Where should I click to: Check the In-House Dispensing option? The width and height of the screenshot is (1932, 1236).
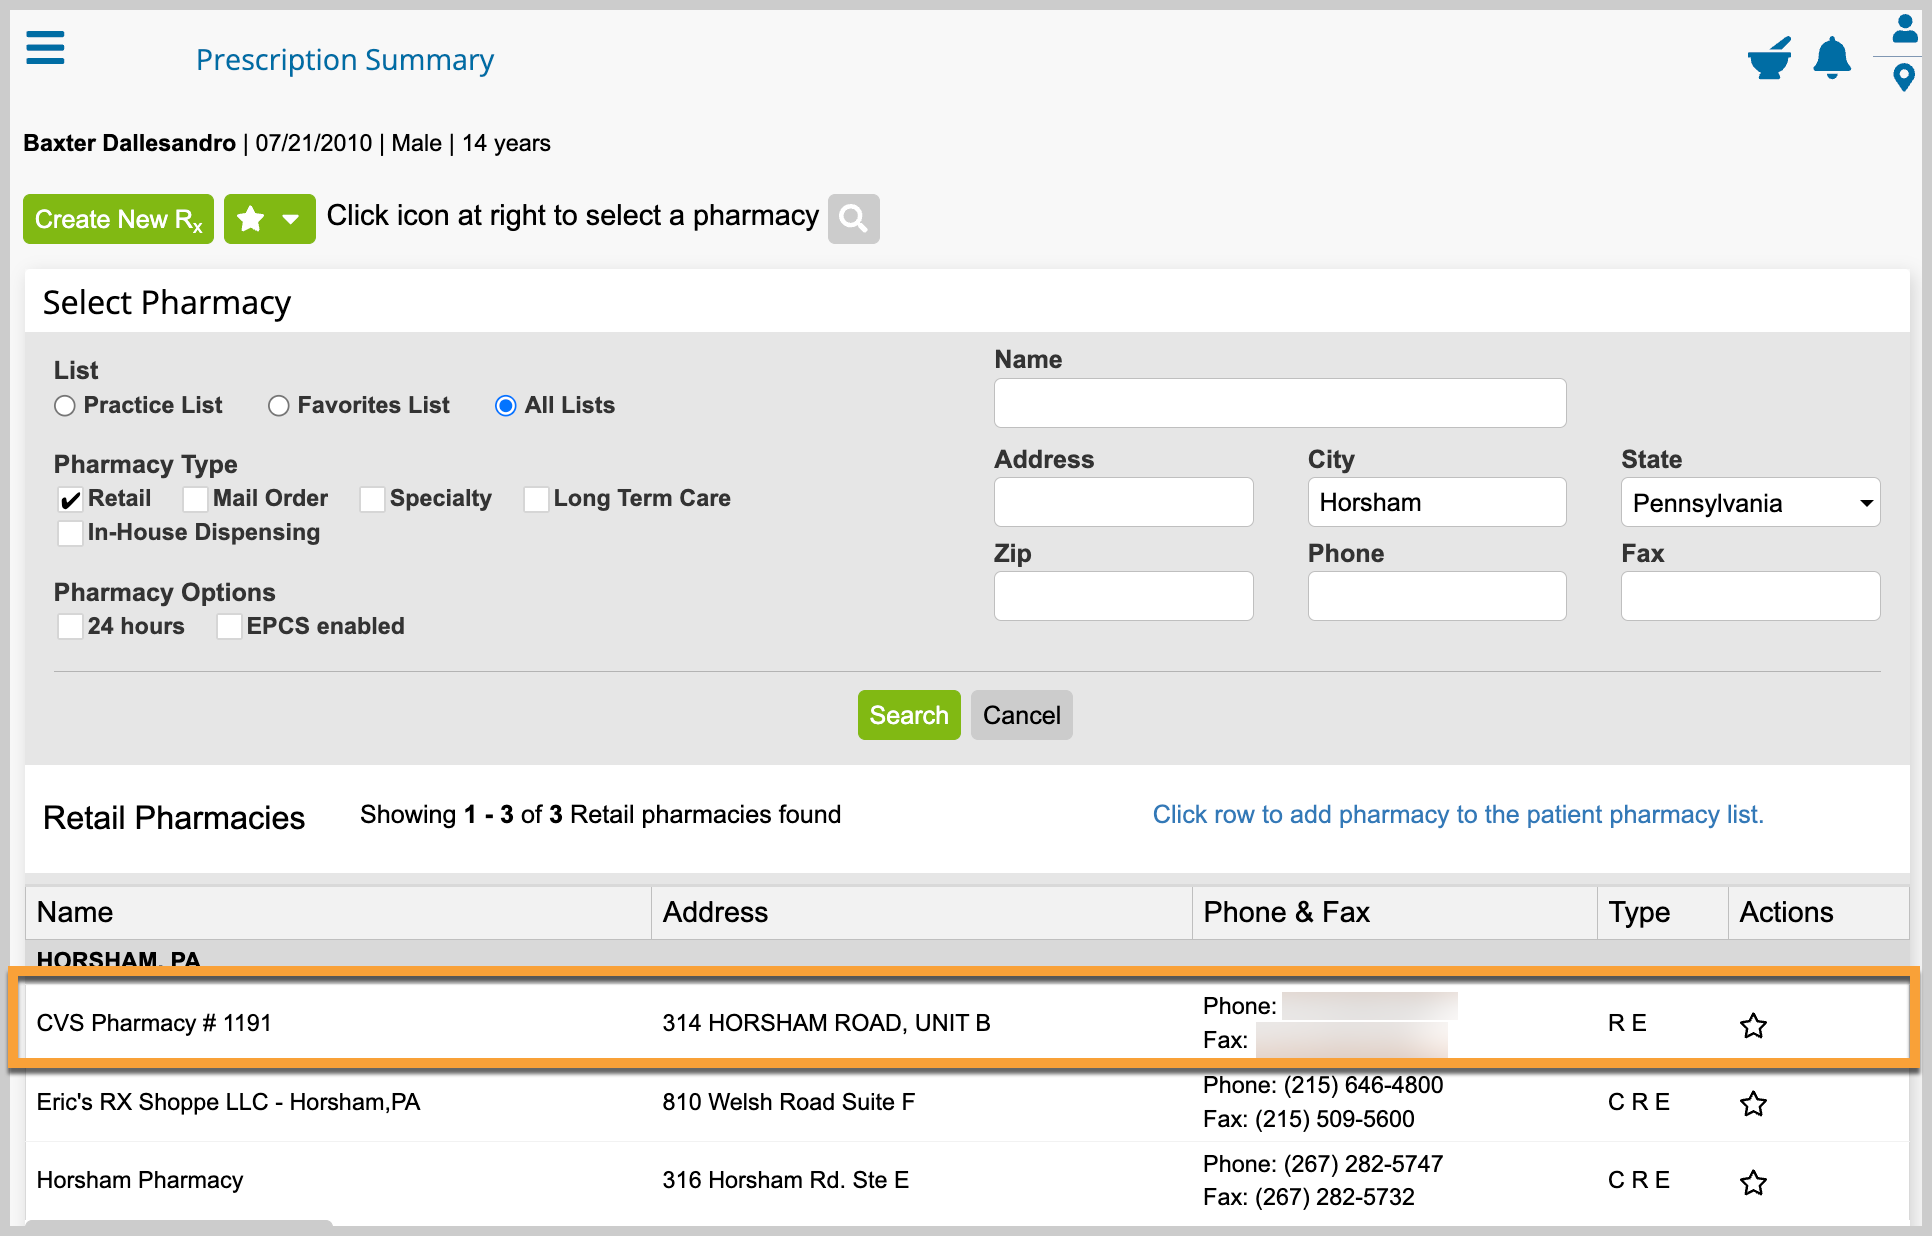coord(70,533)
